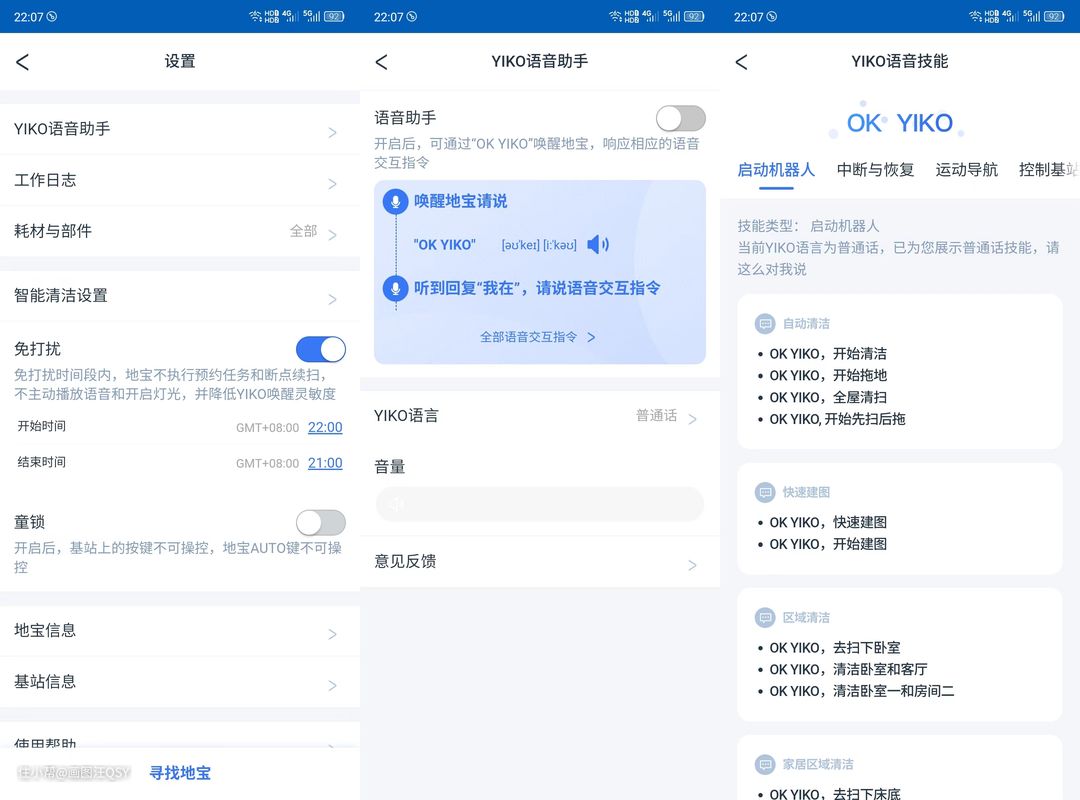Viewport: 1080px width, 800px height.
Task: Expand 耗材与部件 settings row
Action: click(x=180, y=231)
